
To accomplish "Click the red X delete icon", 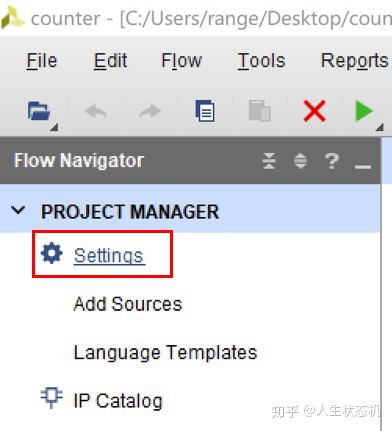I will [314, 111].
